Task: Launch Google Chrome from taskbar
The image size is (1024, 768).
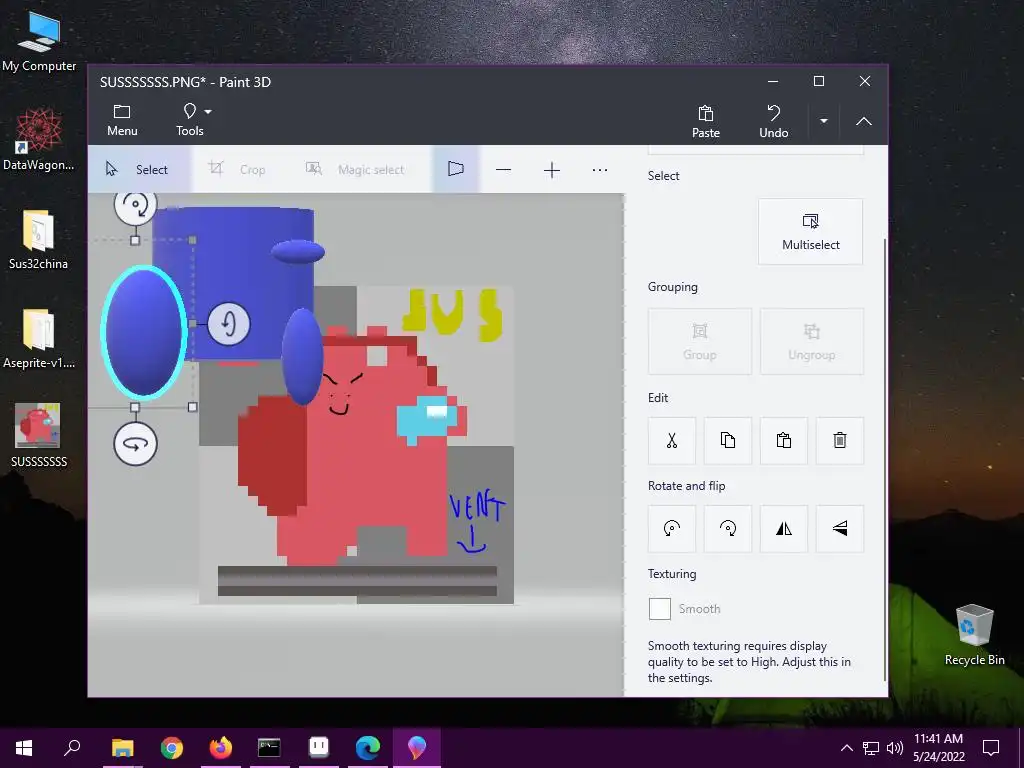Action: point(172,747)
